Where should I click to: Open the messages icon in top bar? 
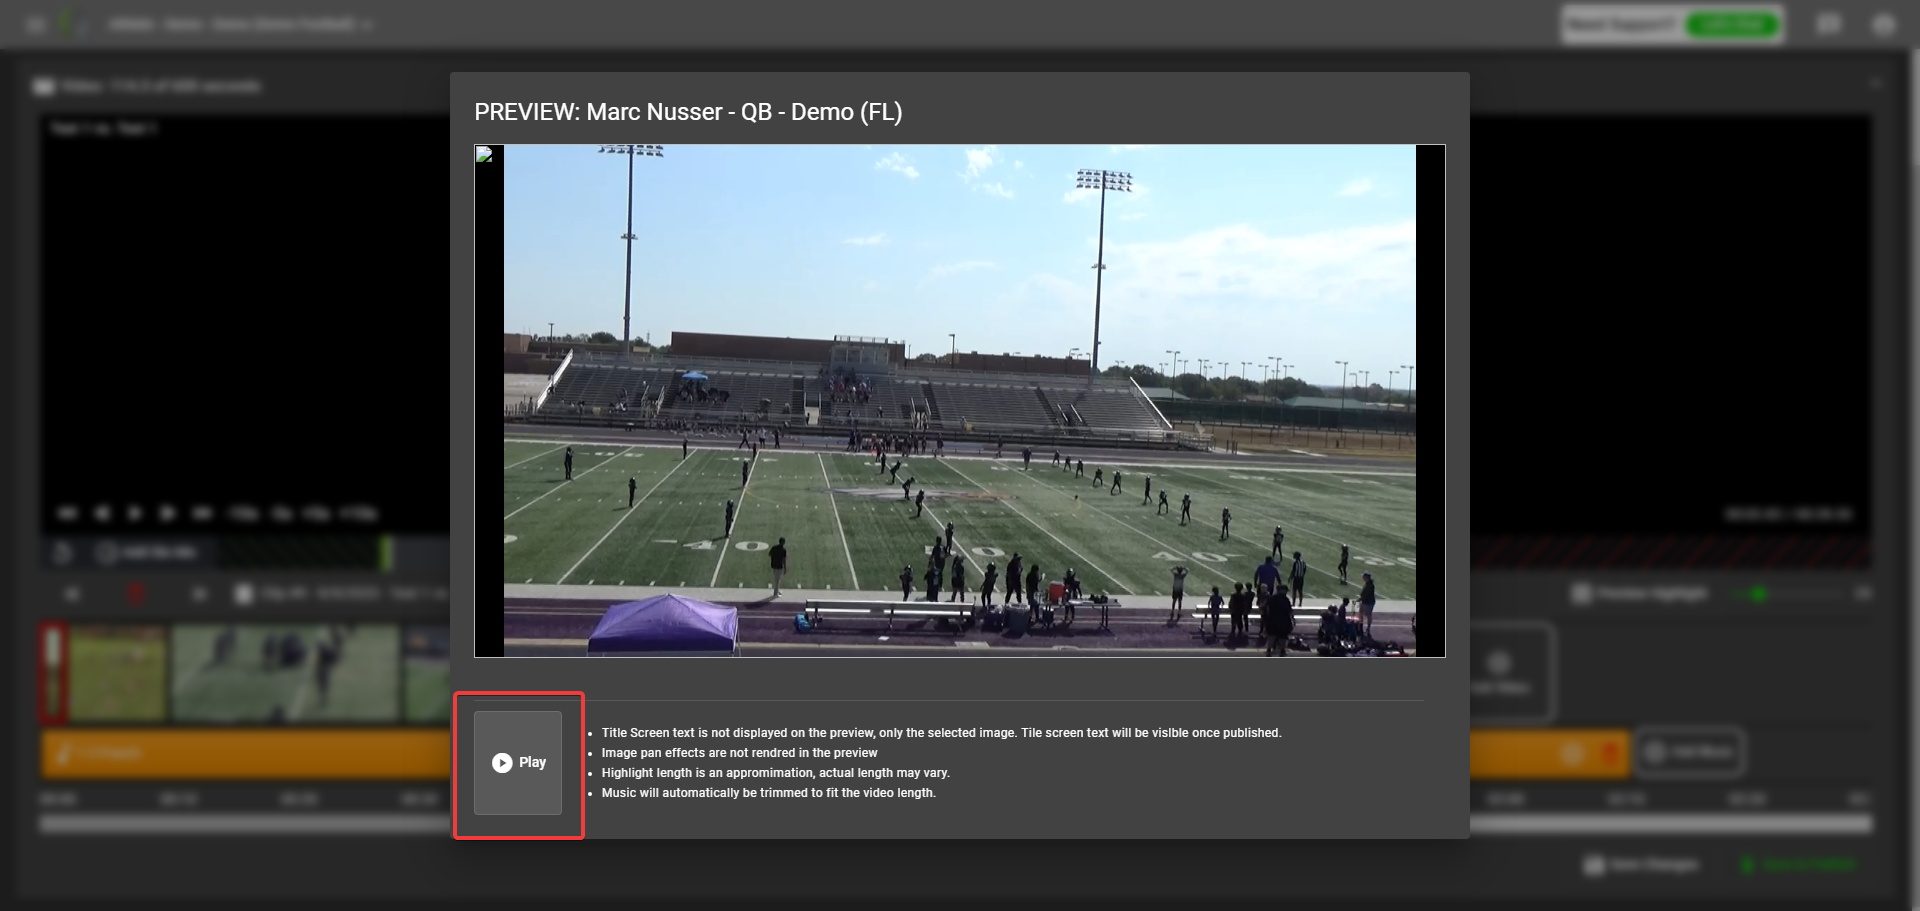1829,24
